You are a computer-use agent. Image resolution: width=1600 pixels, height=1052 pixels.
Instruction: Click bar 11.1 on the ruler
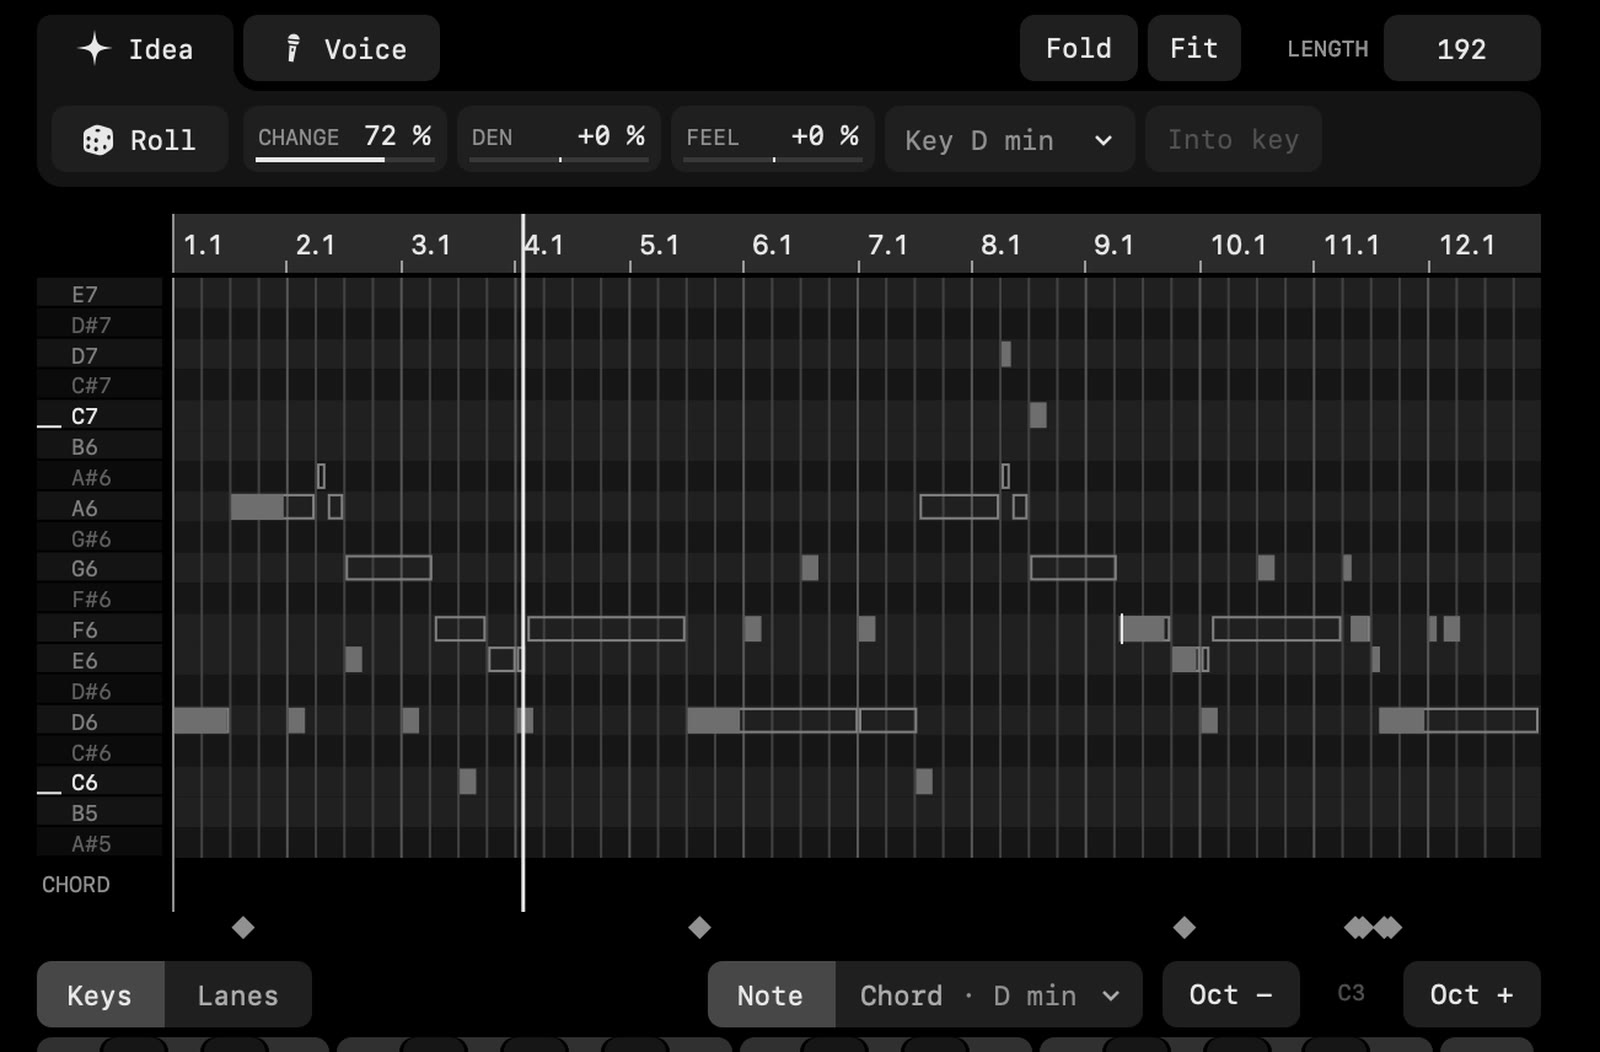tap(1352, 245)
